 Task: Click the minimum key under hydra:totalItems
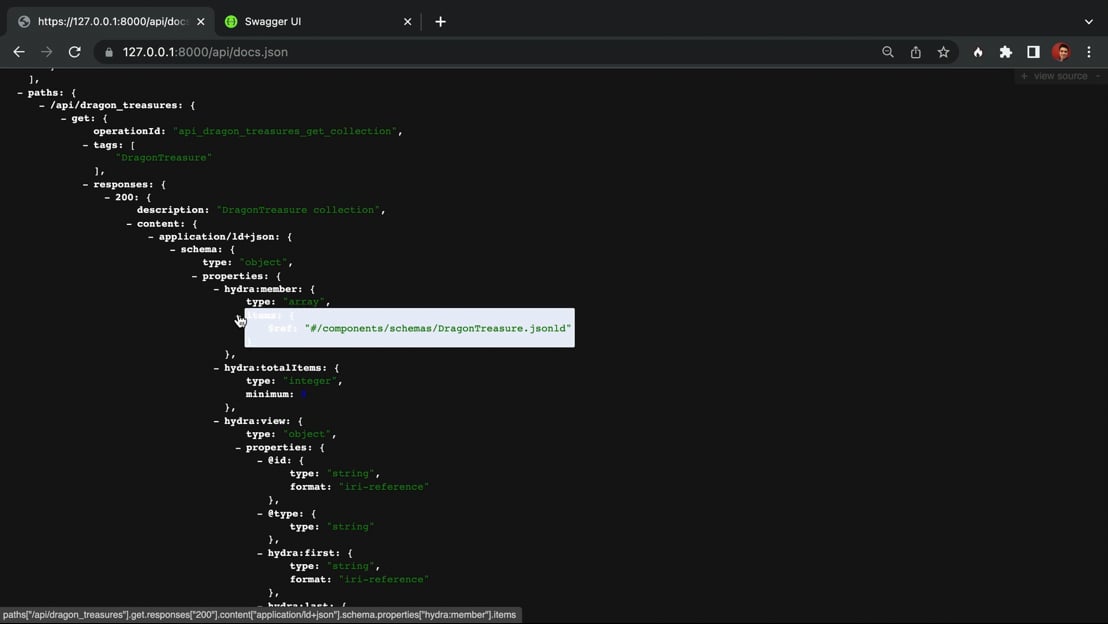[269, 394]
